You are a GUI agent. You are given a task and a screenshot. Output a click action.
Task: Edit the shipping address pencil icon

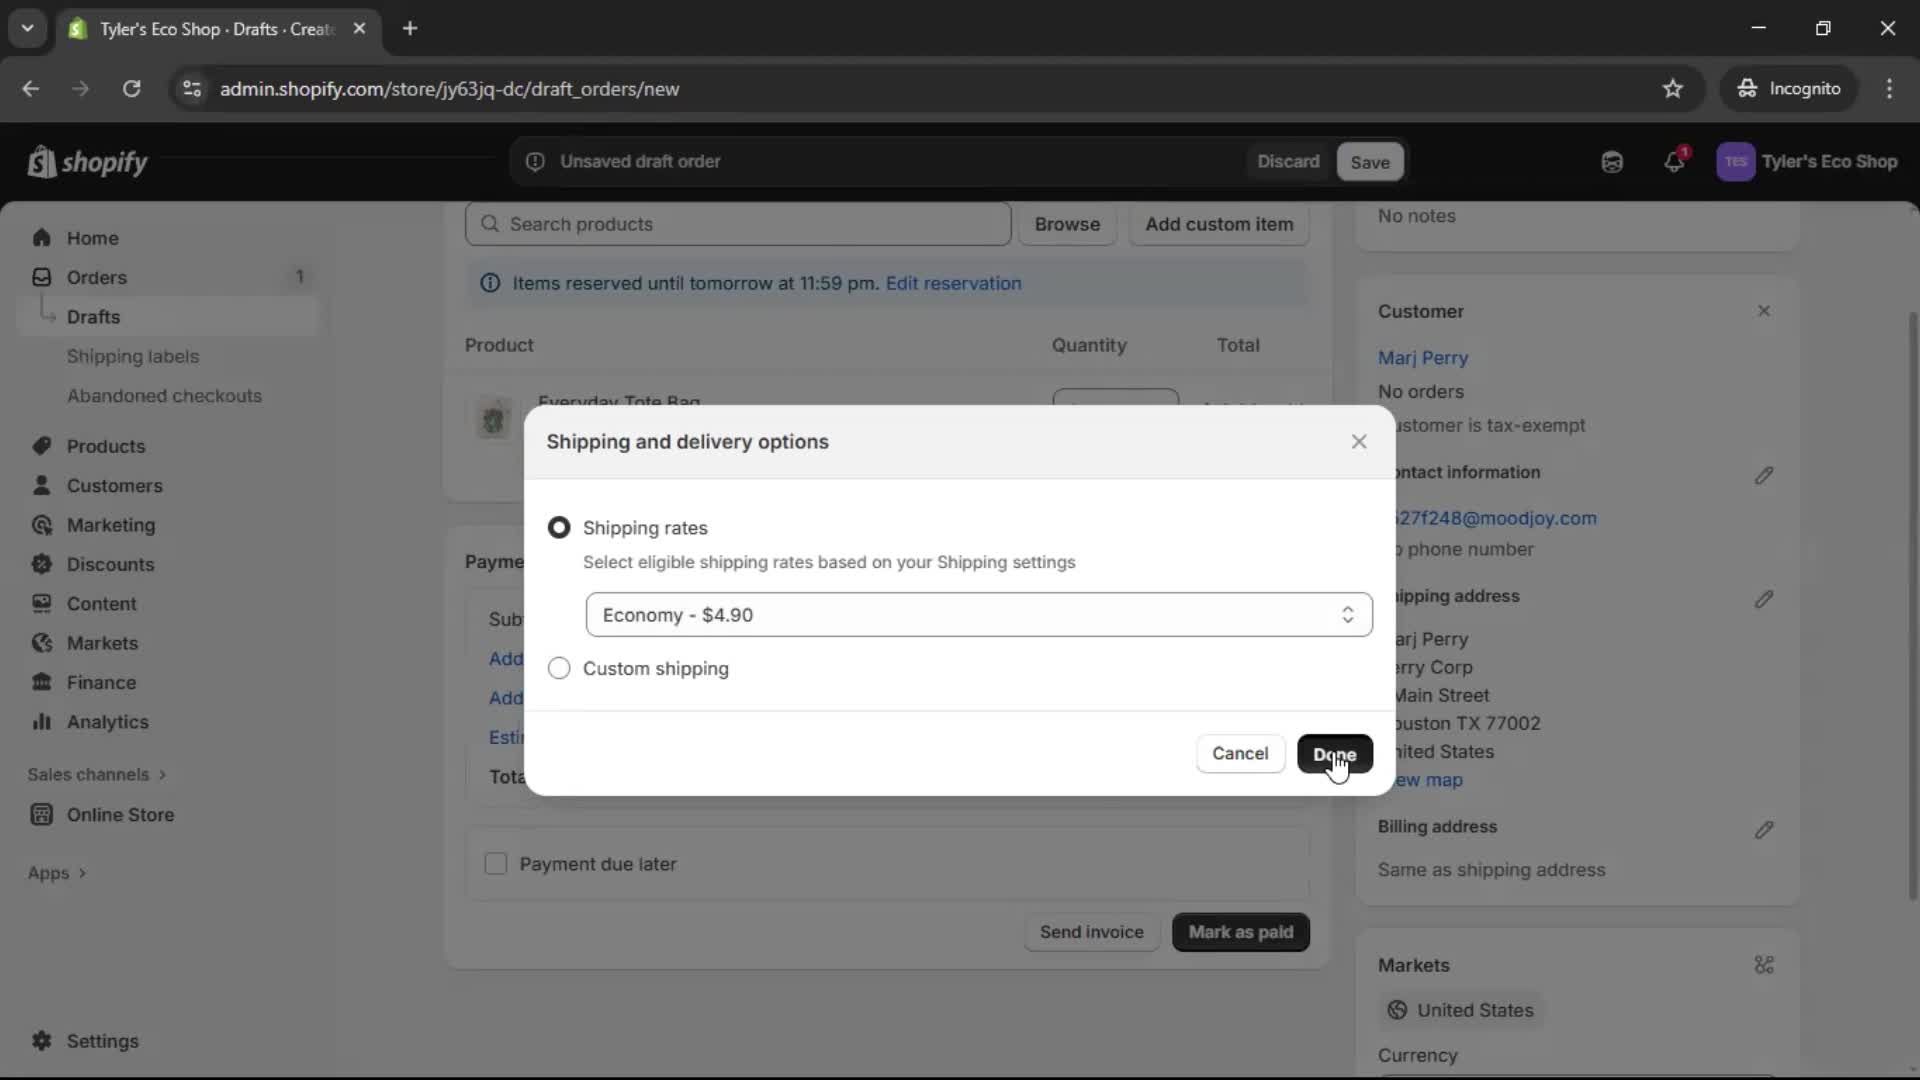coord(1765,600)
